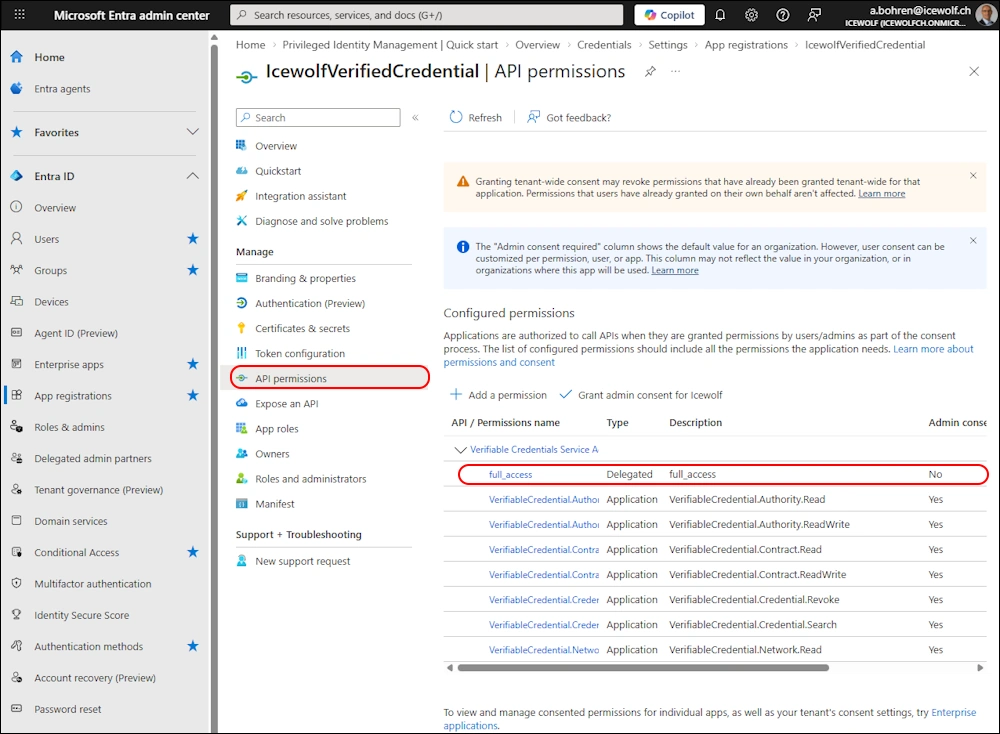This screenshot has width=1000, height=734.
Task: Expand the Favorites section chevron
Action: [193, 132]
